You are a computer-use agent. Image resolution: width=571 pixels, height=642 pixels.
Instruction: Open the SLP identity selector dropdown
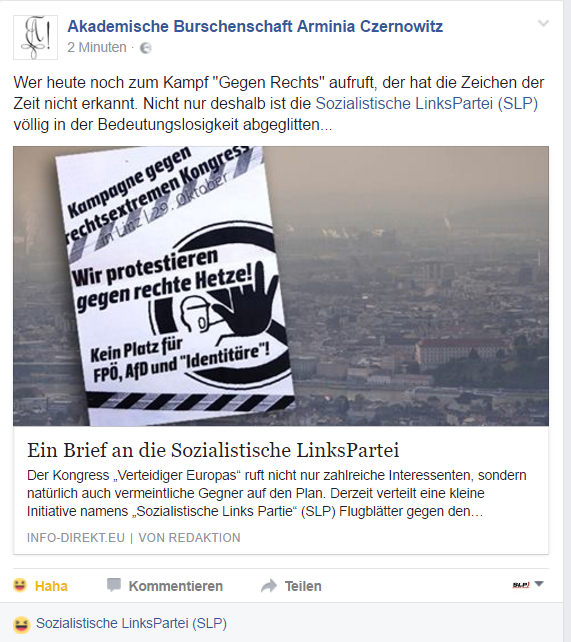[528, 585]
